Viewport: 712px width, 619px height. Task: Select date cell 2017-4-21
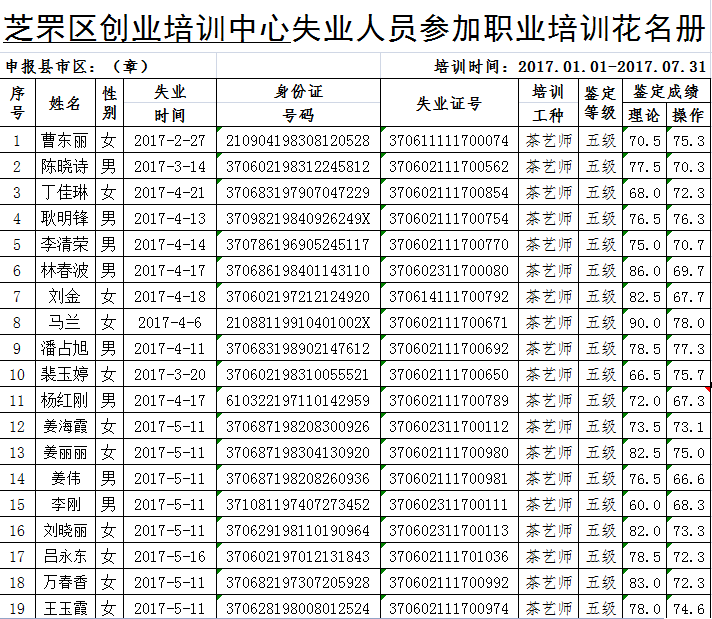pyautogui.click(x=170, y=192)
